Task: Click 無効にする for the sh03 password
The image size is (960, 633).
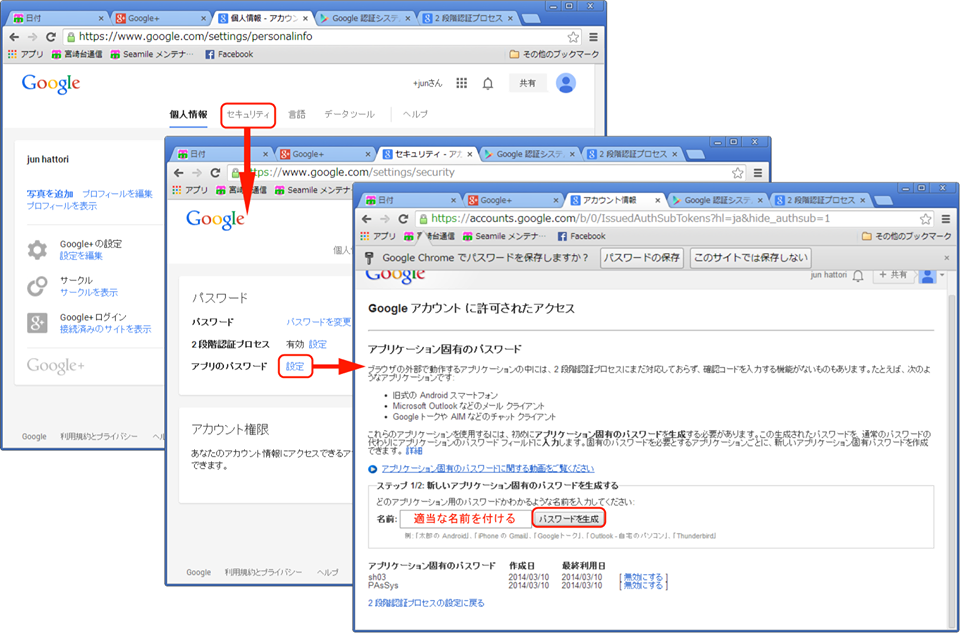Action: [643, 577]
